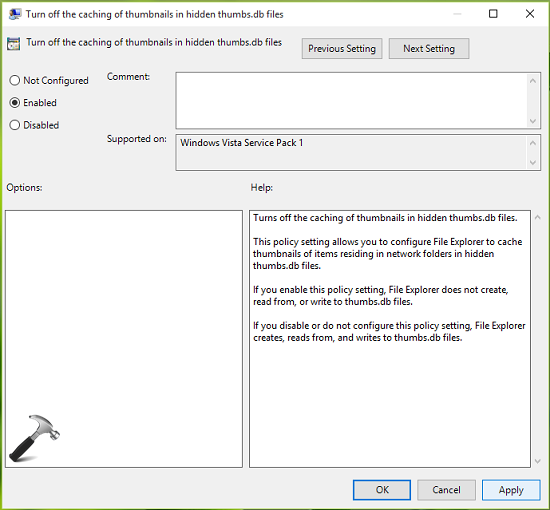Viewport: 550px width, 510px height.
Task: Maximize the policy dialog window
Action: click(x=493, y=14)
